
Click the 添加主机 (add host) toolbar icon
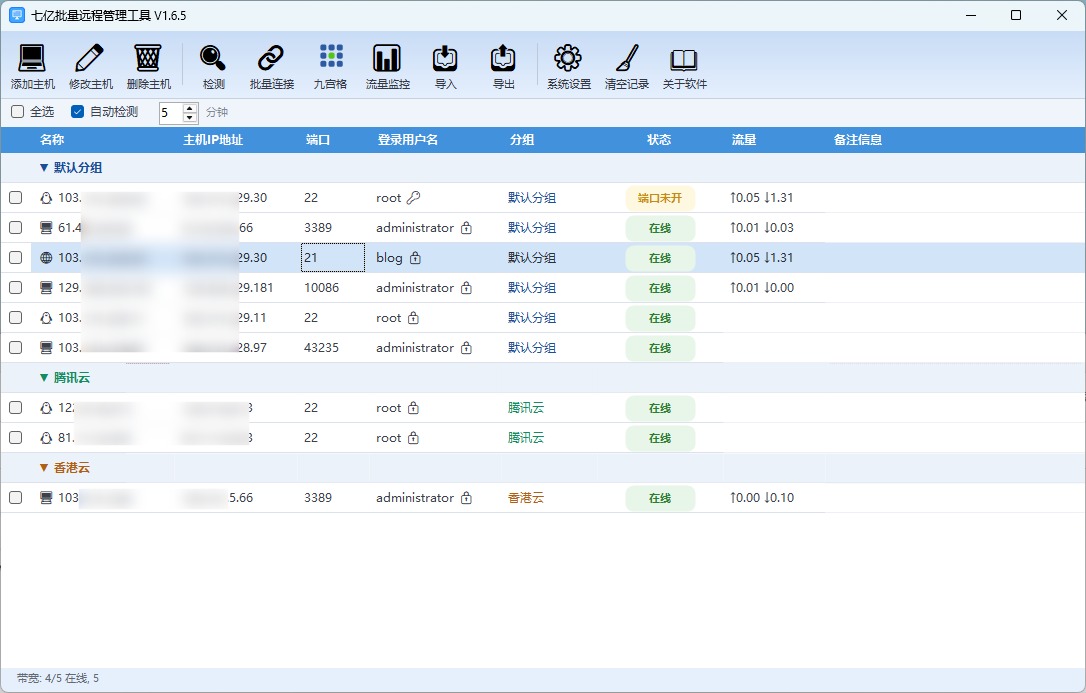coord(33,59)
